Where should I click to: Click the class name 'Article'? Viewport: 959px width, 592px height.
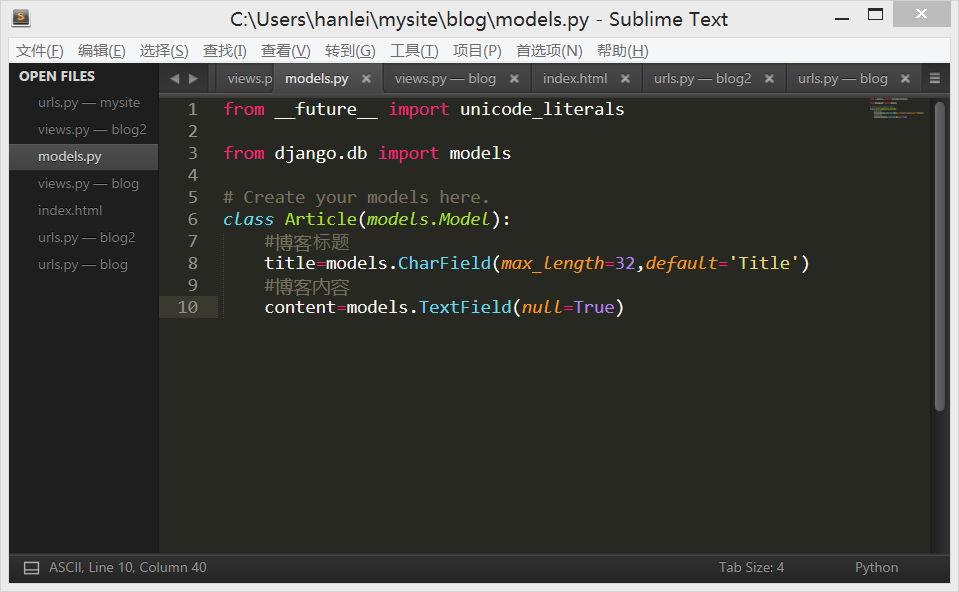pyautogui.click(x=320, y=220)
